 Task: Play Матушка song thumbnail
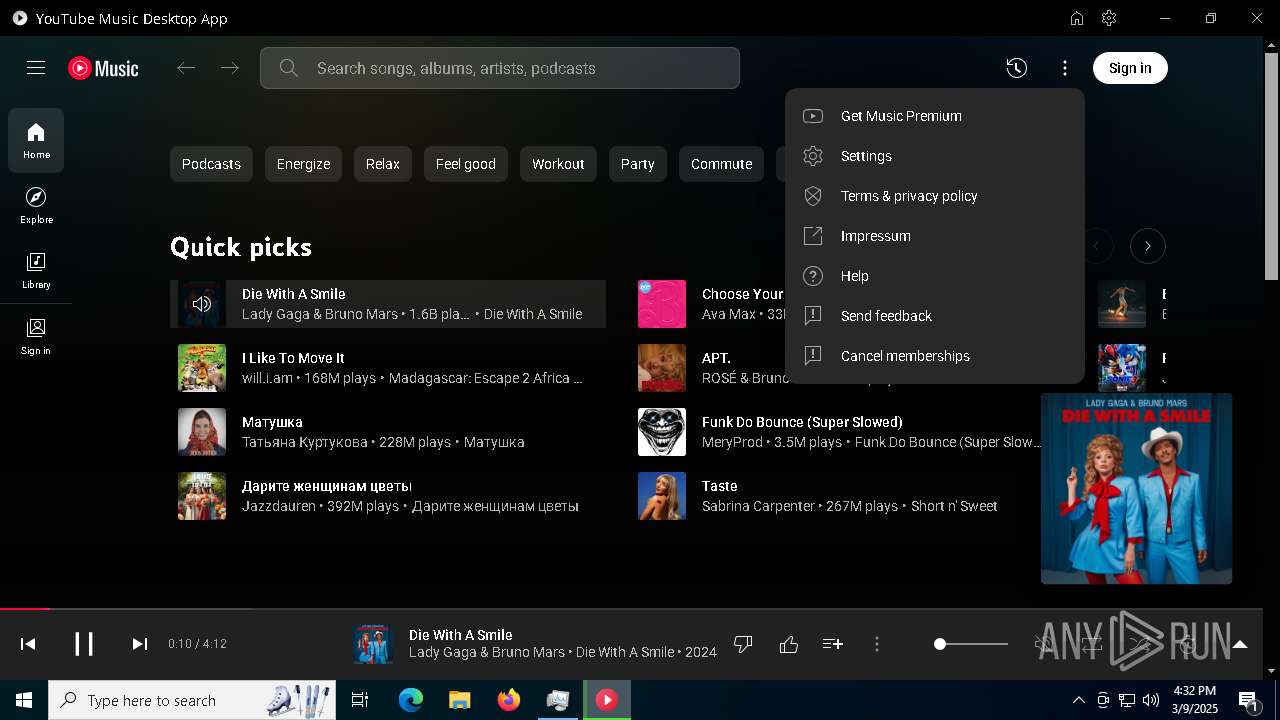point(202,432)
